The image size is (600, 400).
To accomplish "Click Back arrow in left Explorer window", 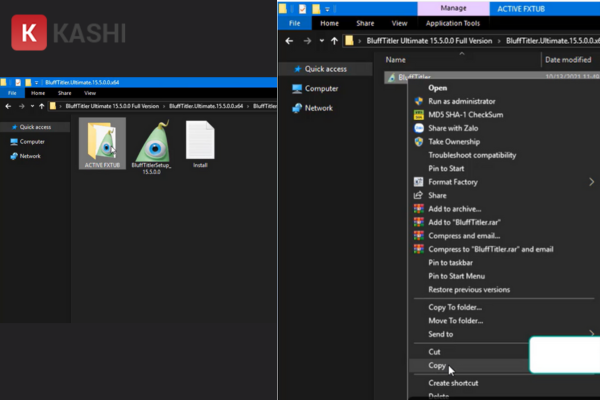I will tap(8, 106).
